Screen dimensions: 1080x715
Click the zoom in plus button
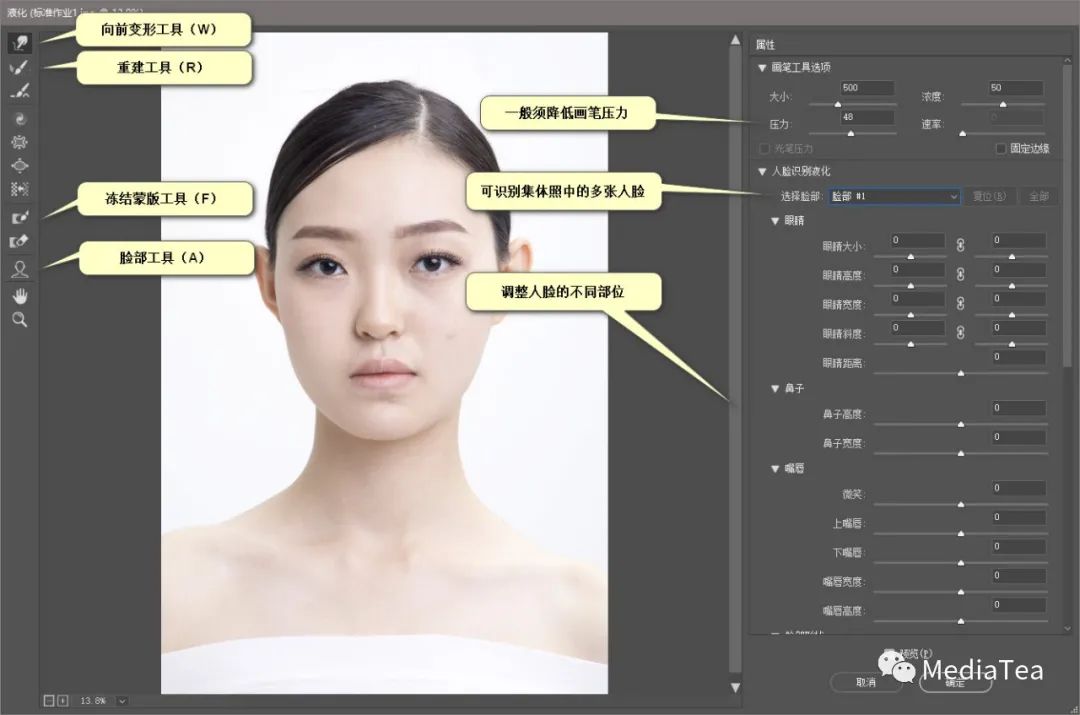click(x=63, y=701)
